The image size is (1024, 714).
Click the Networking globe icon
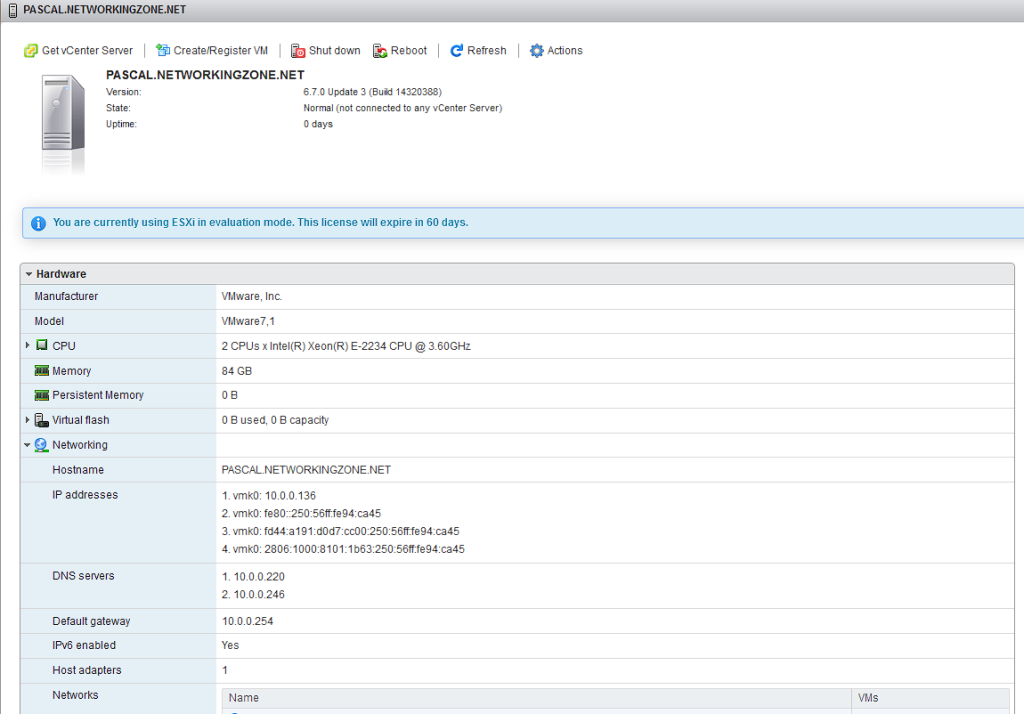(41, 445)
